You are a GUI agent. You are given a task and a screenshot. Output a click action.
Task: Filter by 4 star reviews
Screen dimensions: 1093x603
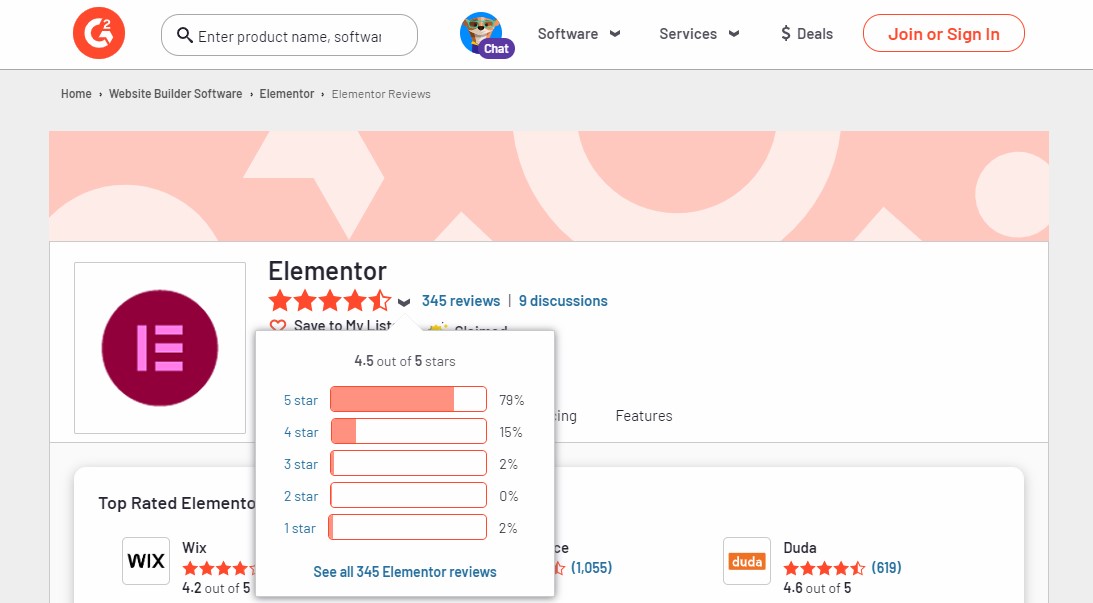(300, 432)
